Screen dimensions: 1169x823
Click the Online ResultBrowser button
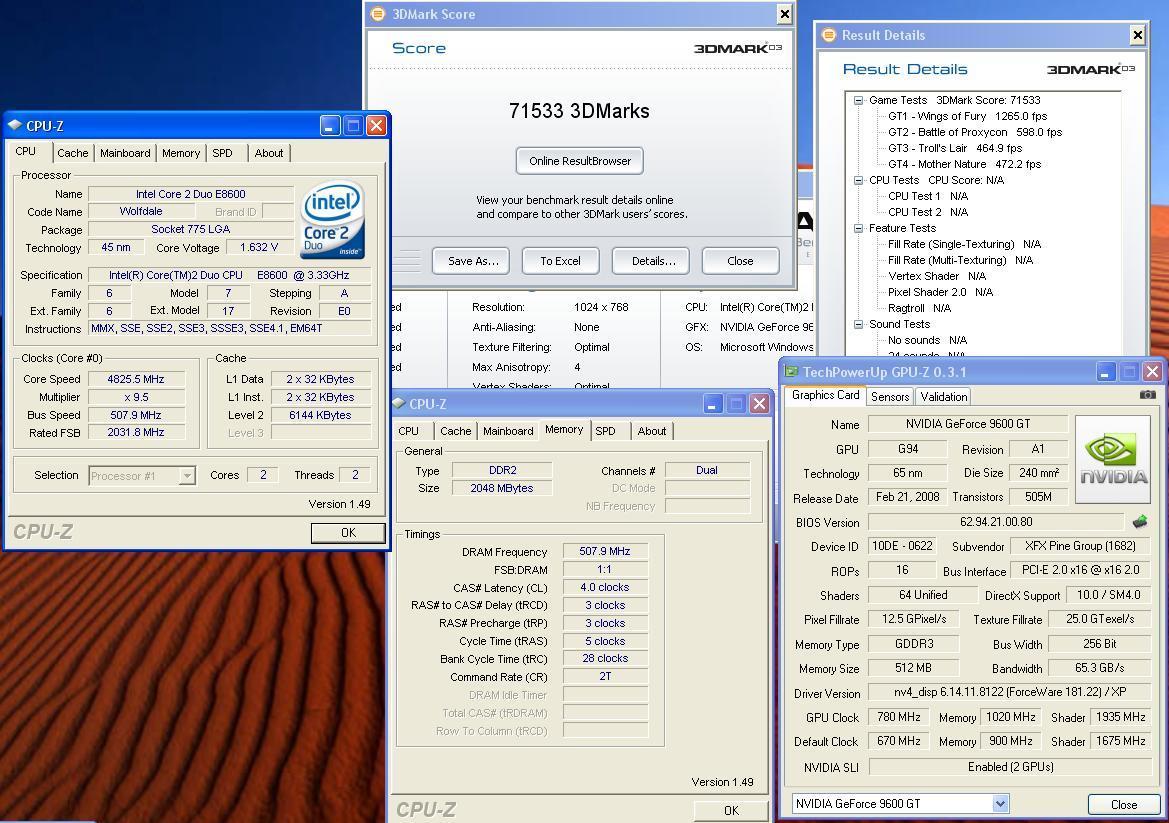point(579,161)
